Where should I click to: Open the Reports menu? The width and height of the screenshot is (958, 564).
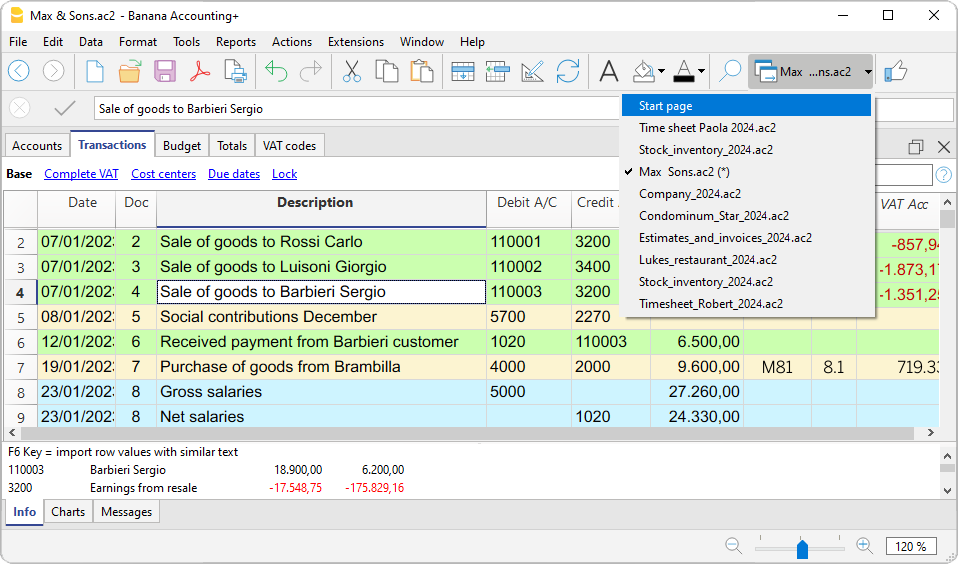[236, 42]
